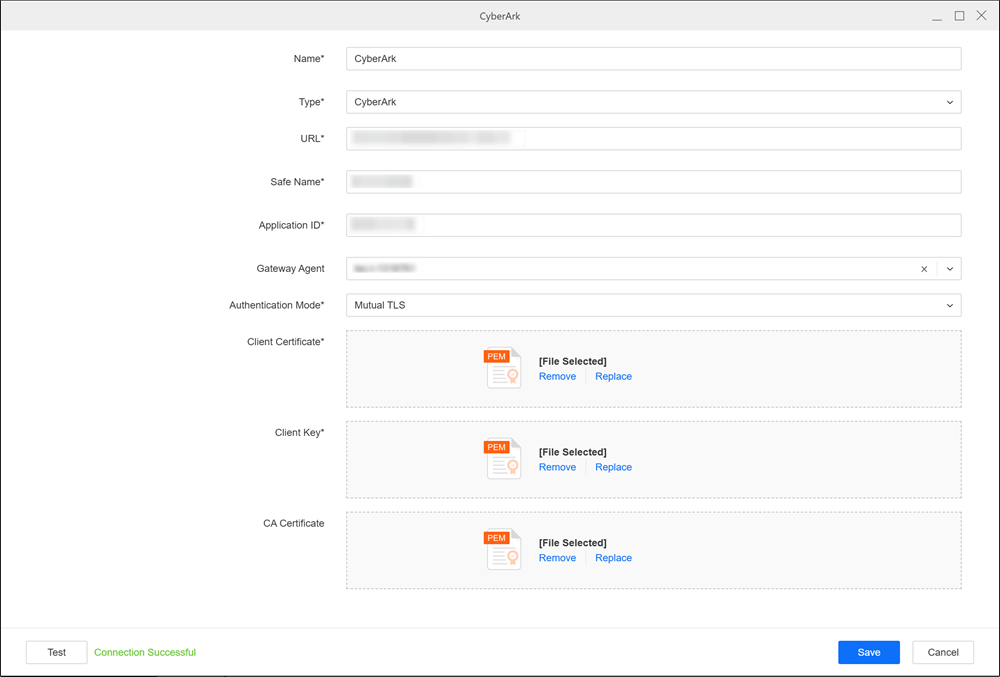This screenshot has height=677, width=1000.
Task: Remove the CA Certificate file
Action: pos(557,558)
